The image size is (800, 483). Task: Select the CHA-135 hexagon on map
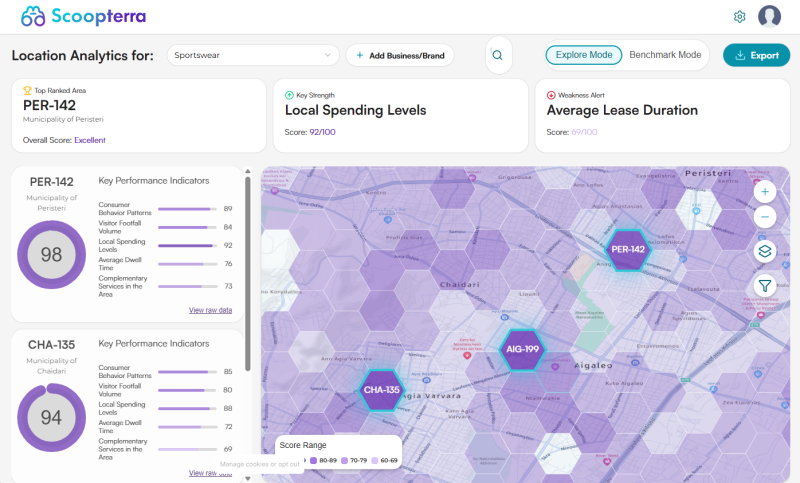(381, 390)
